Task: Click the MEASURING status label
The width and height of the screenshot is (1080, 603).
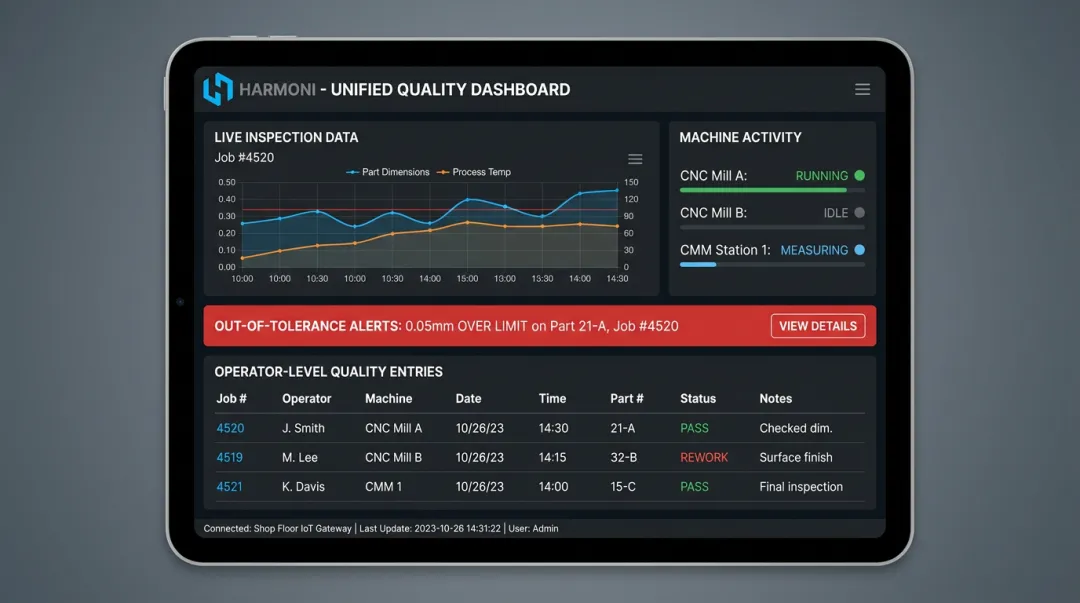Action: 814,250
